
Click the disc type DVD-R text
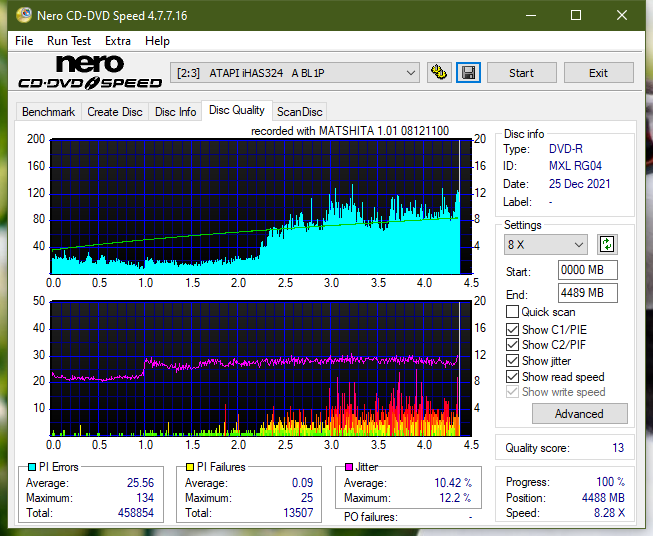(566, 149)
